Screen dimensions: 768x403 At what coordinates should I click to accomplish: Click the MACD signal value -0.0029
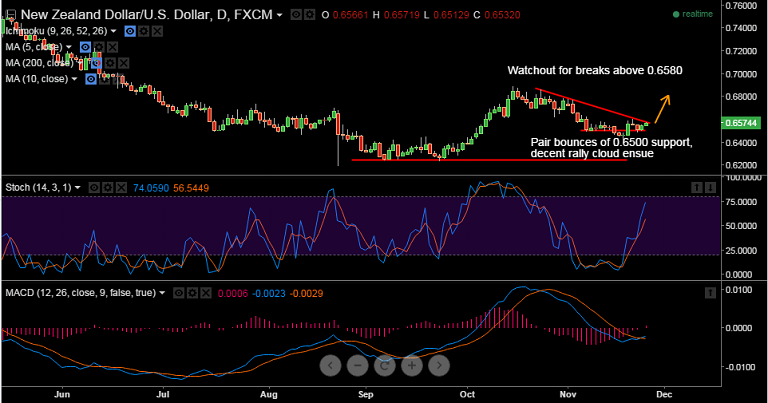pyautogui.click(x=306, y=294)
